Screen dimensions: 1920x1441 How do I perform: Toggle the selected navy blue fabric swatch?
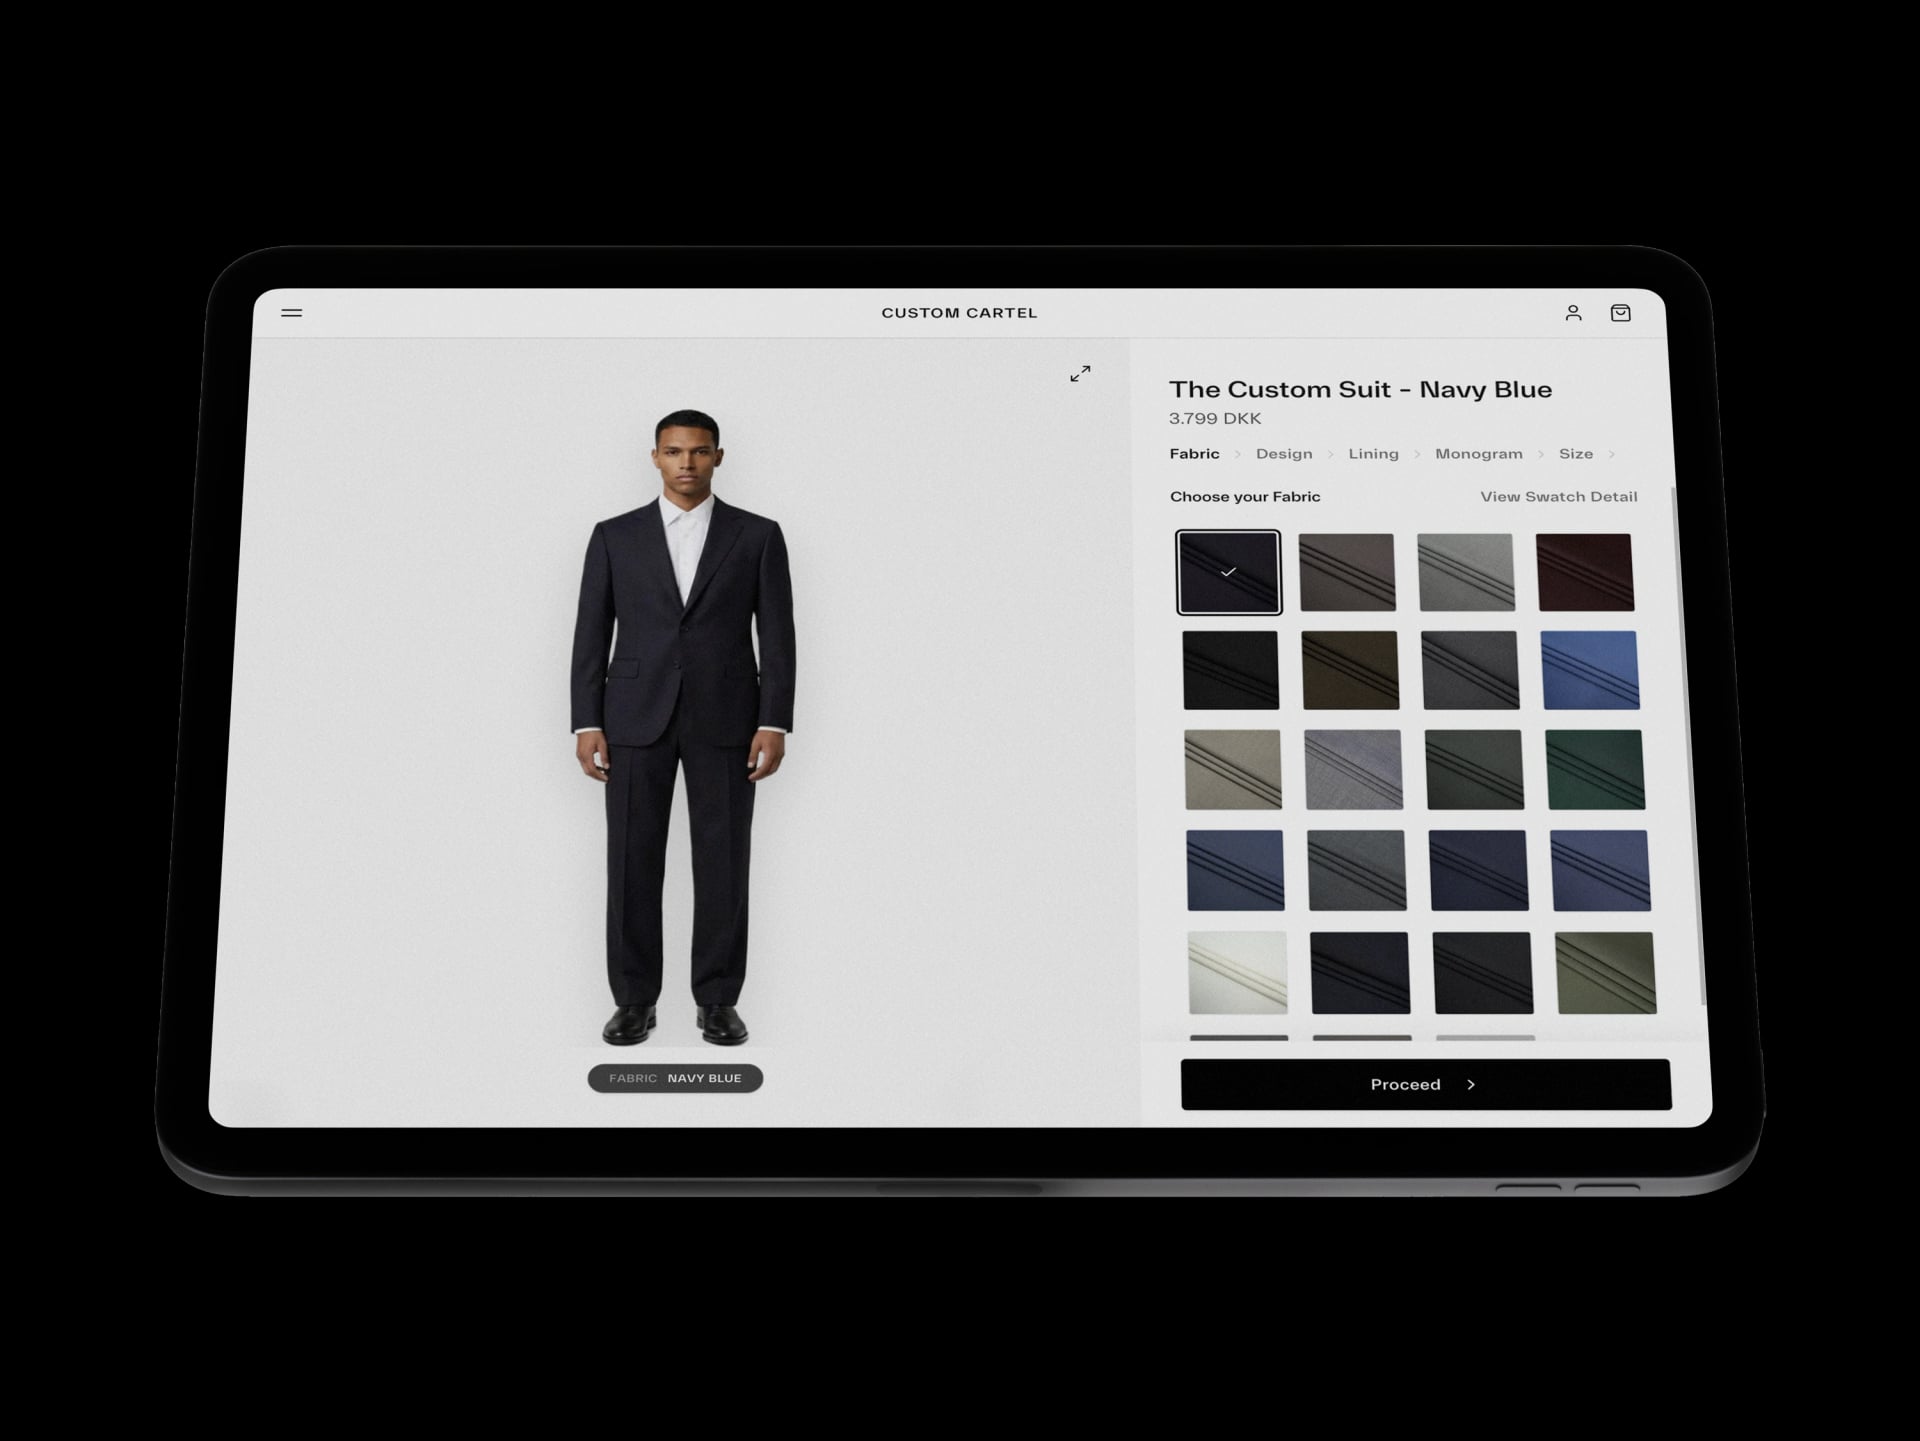1229,572
